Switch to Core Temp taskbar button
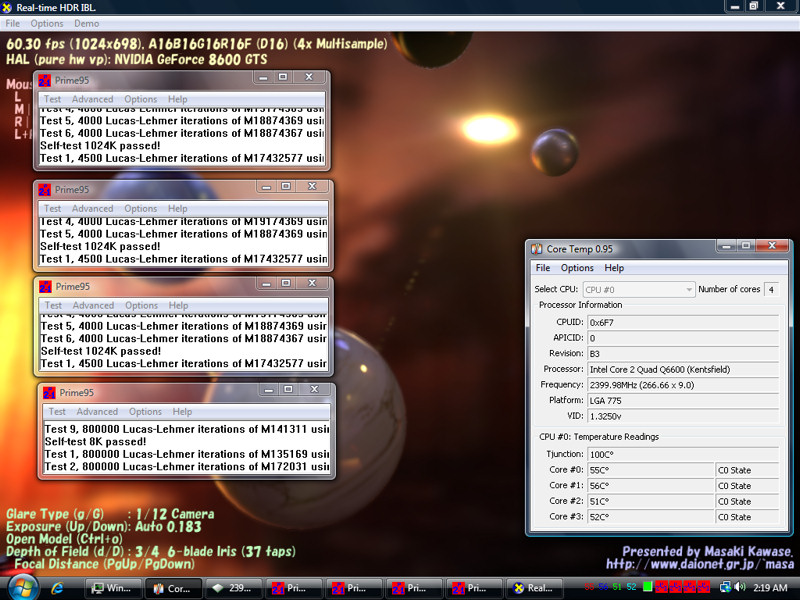The image size is (800, 600). point(173,588)
